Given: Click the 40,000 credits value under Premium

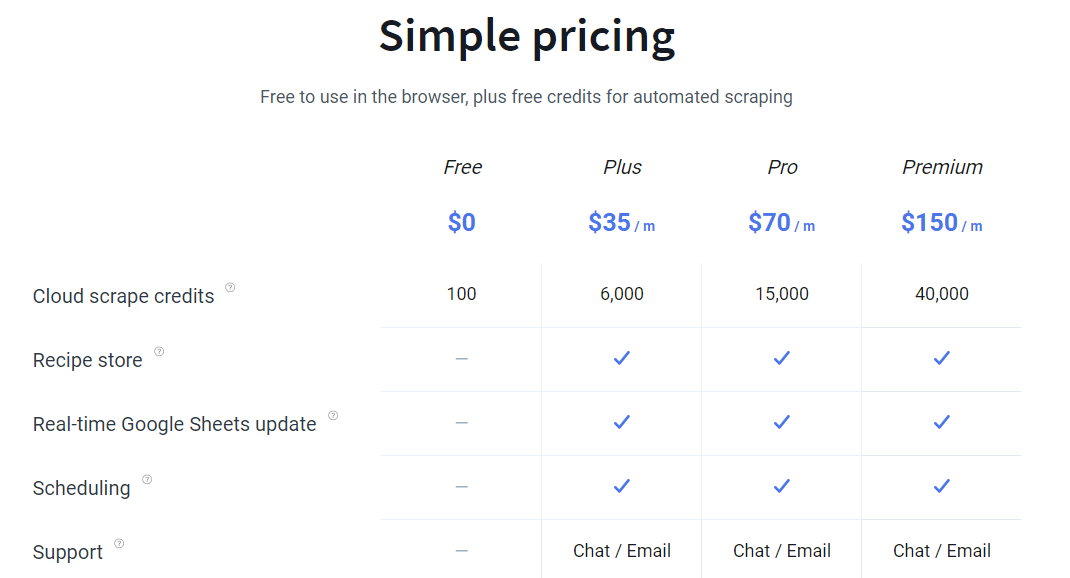Looking at the screenshot, I should point(942,294).
